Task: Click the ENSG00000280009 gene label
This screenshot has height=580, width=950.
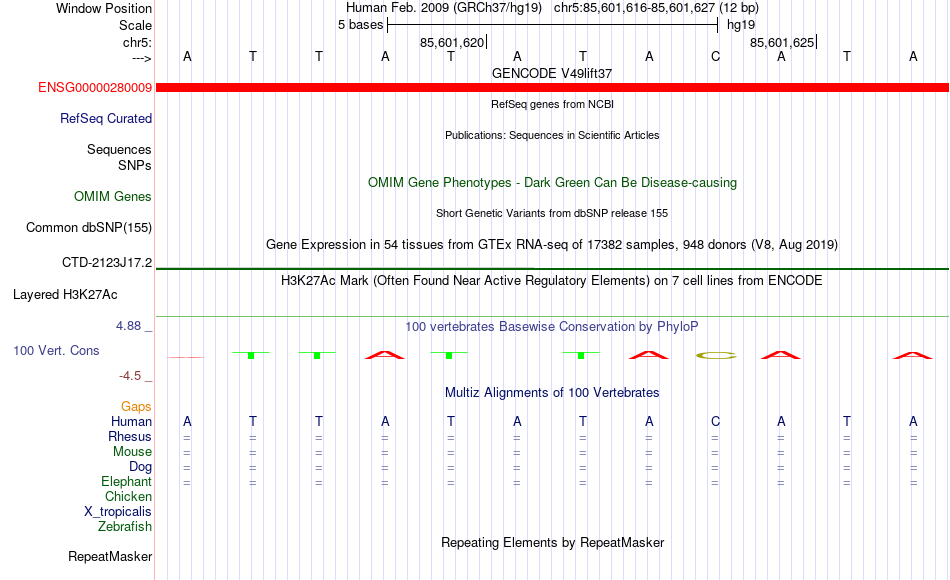Action: point(95,87)
